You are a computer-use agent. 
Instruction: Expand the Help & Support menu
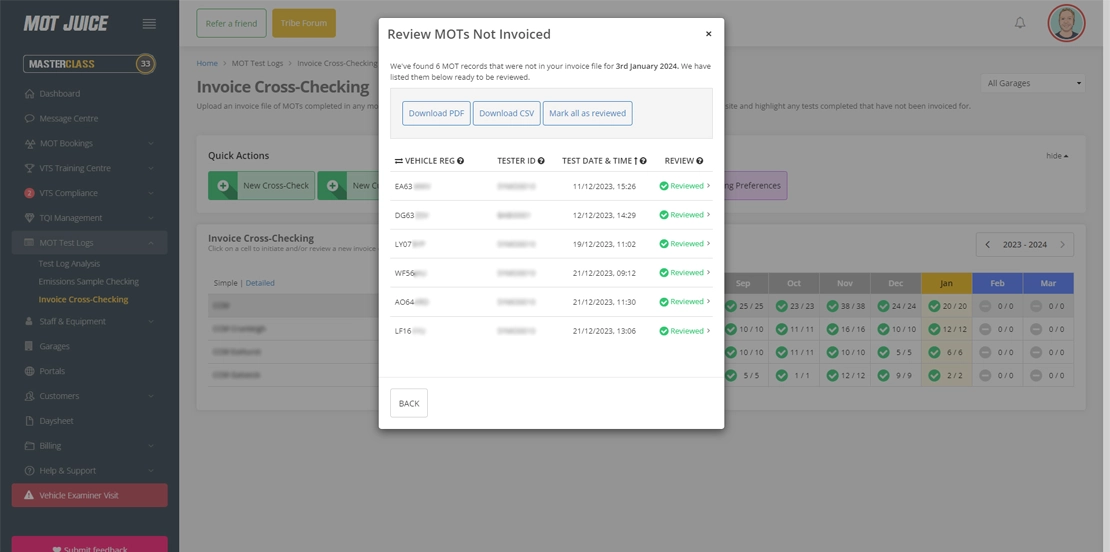89,471
